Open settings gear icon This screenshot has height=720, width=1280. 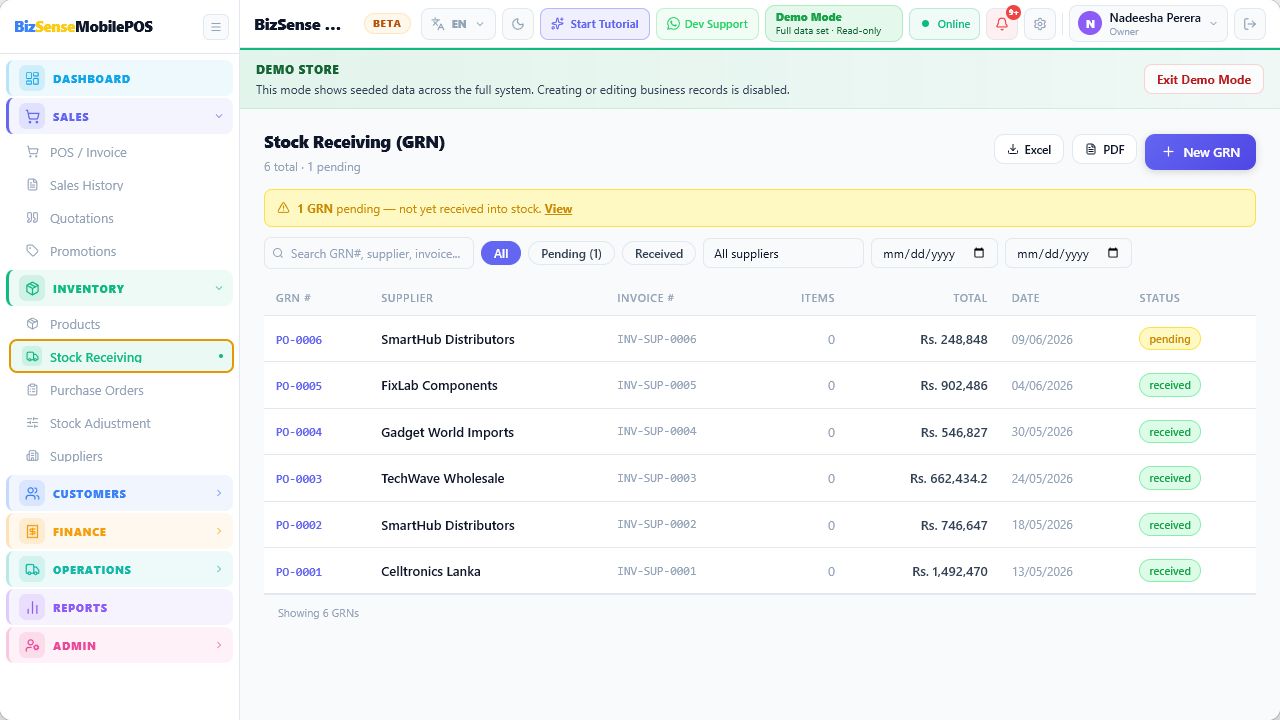click(x=1040, y=24)
